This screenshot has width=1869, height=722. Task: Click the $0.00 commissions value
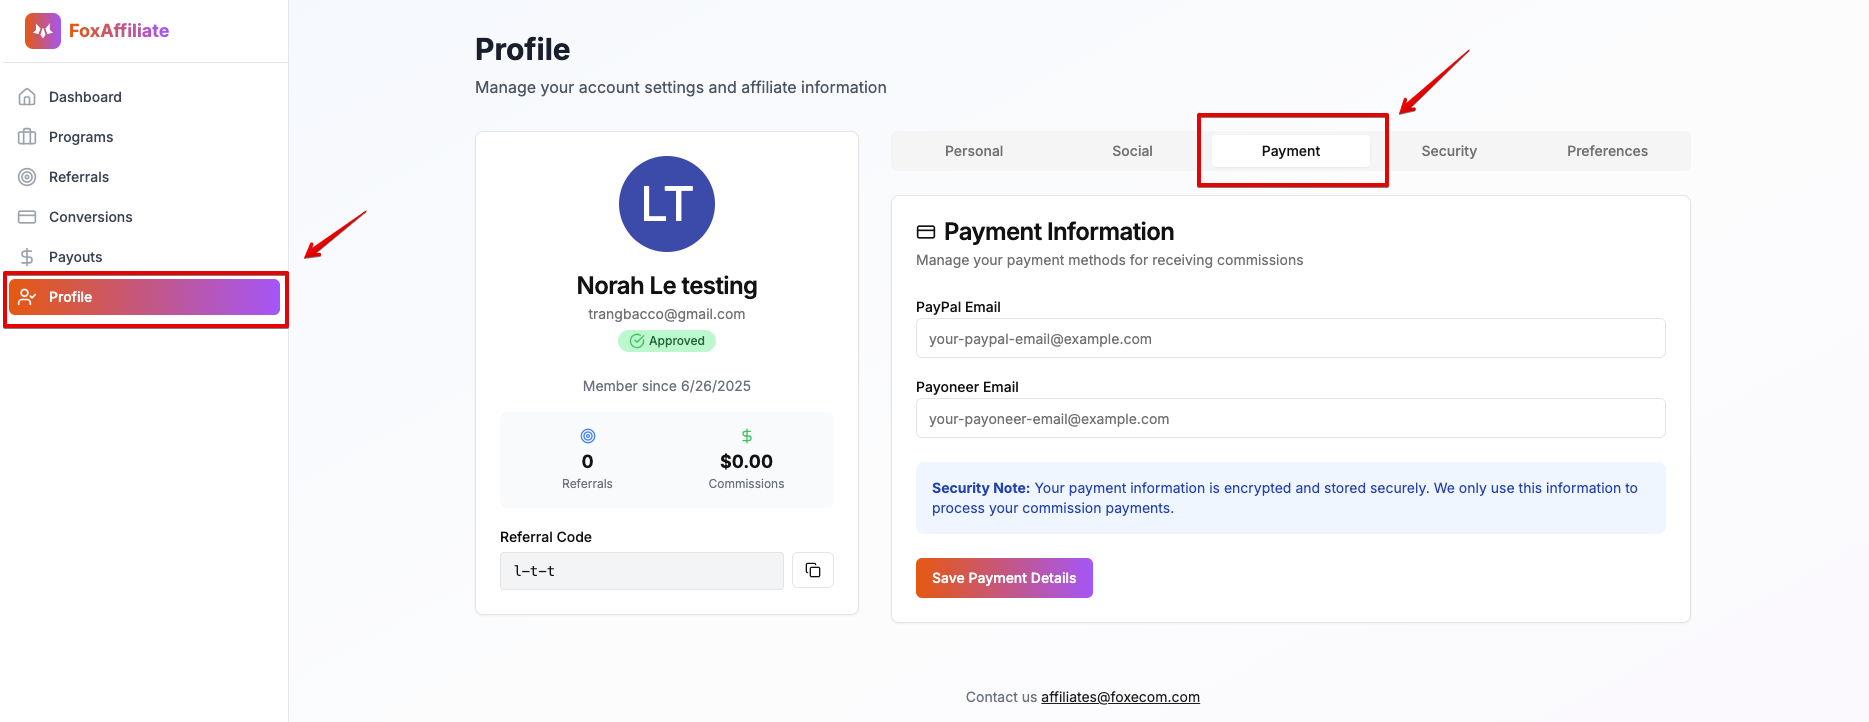tap(746, 461)
